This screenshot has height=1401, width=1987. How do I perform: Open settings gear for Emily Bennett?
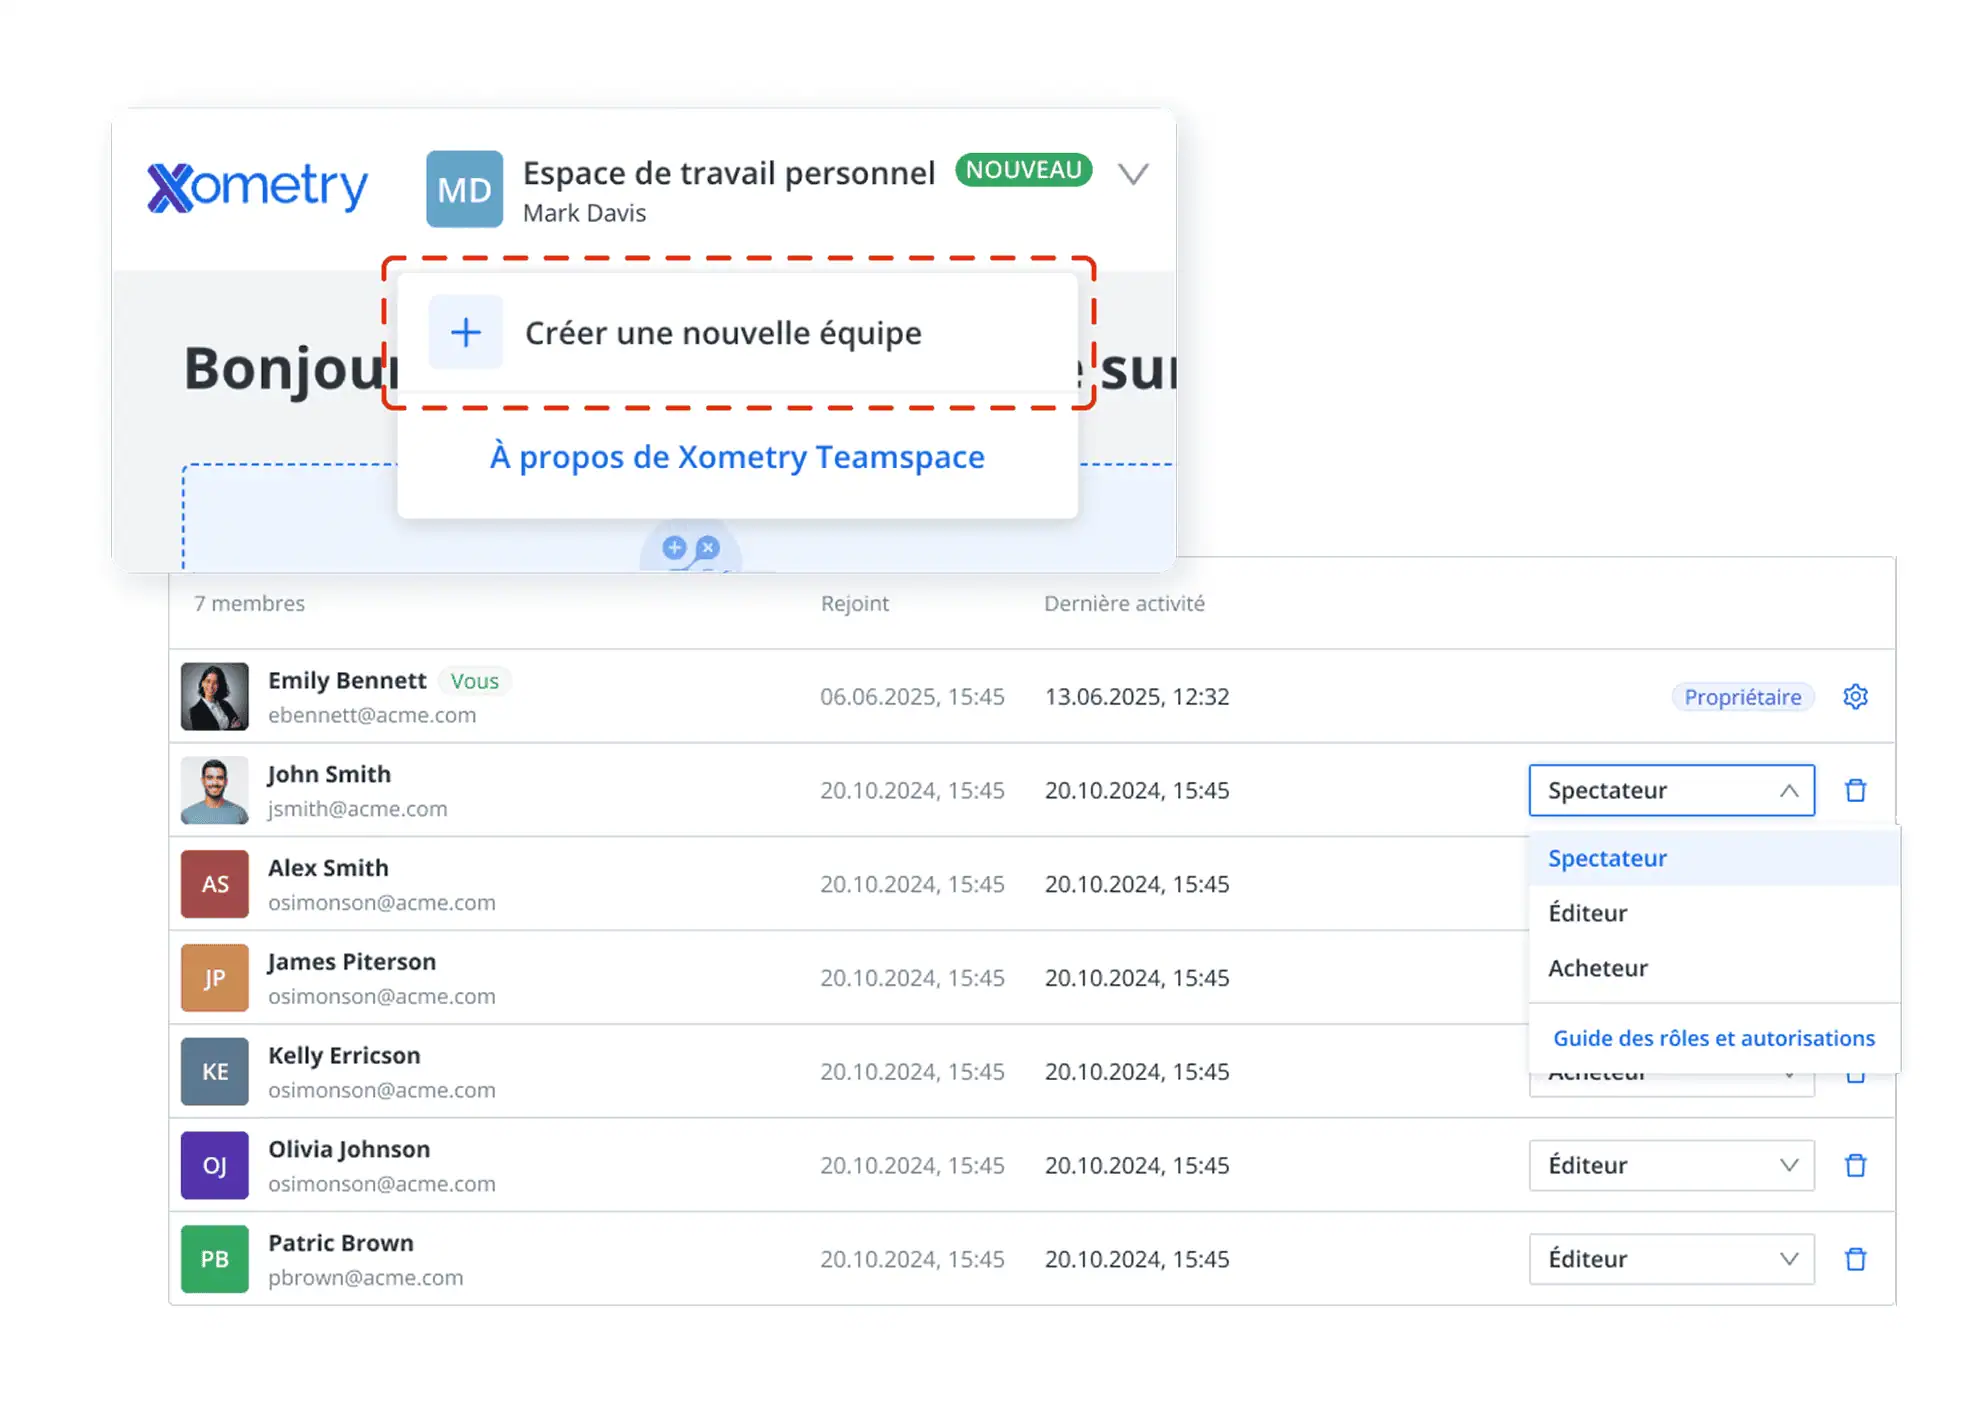point(1855,696)
